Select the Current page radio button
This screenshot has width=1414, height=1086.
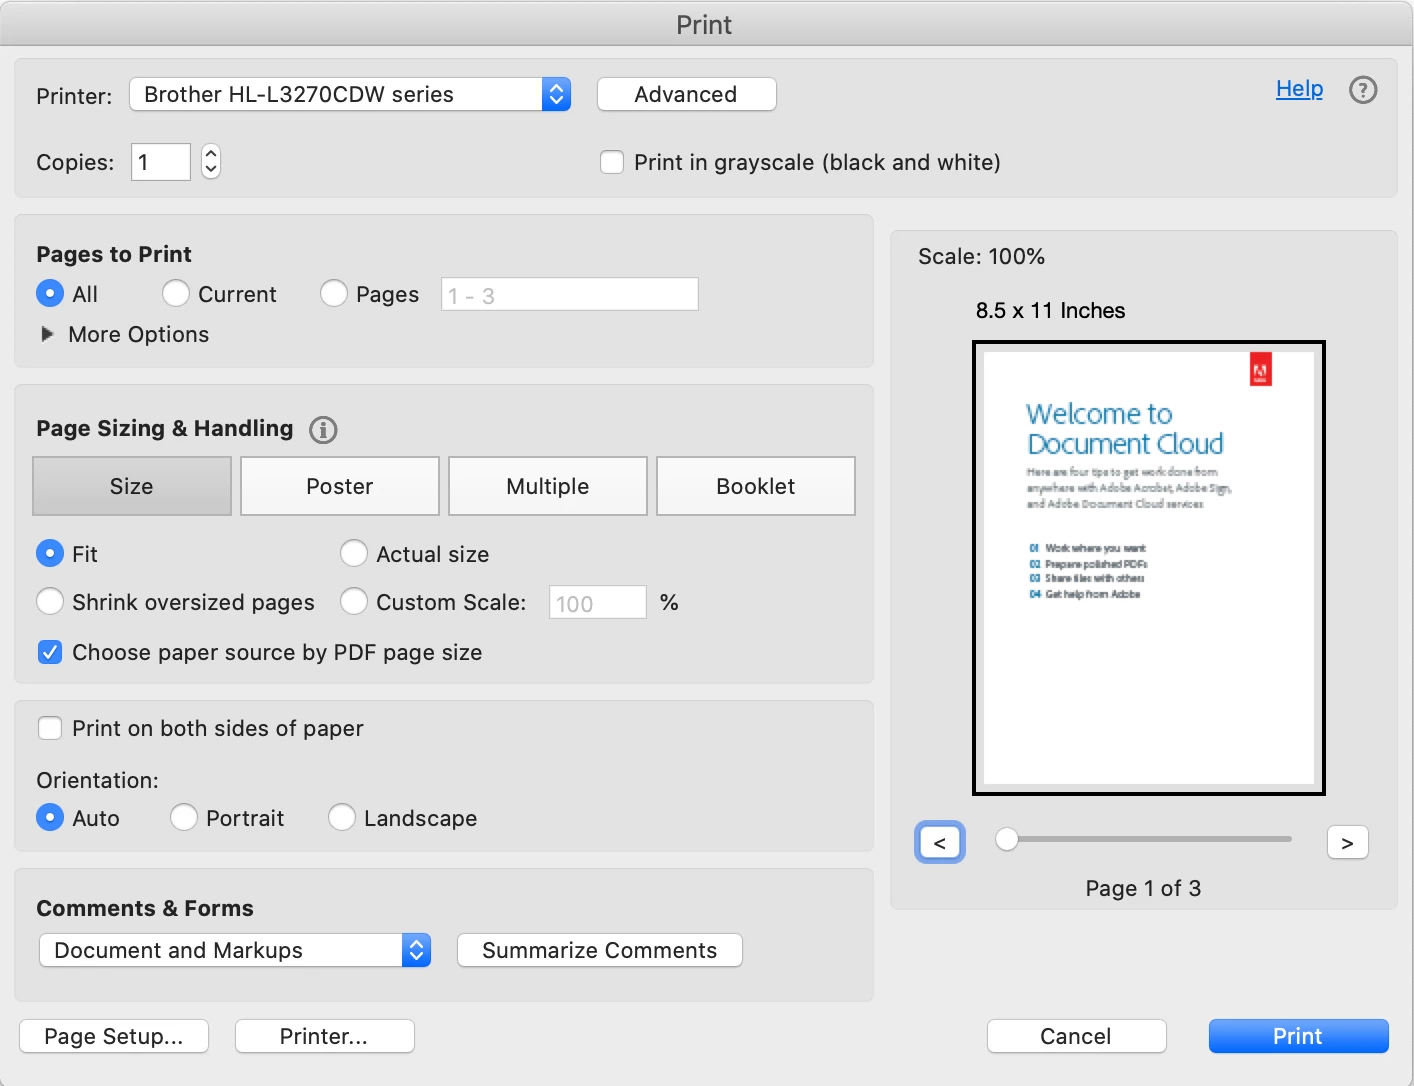pos(176,294)
